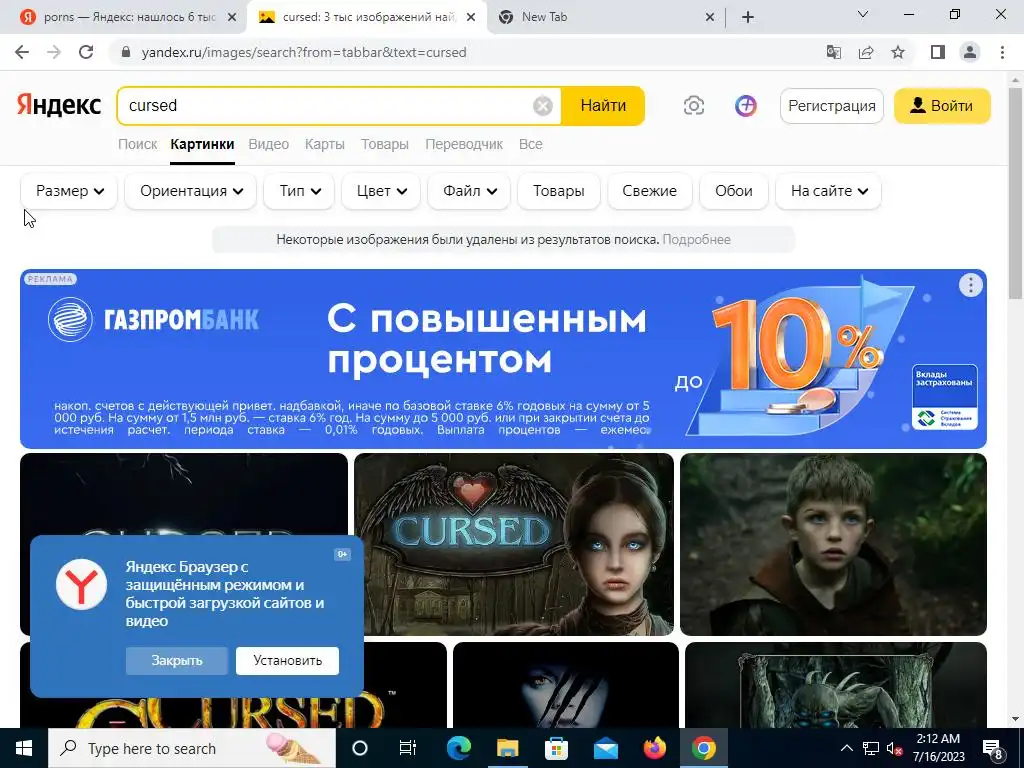The image size is (1024, 768).
Task: Open the Переводчик tab
Action: coord(464,144)
